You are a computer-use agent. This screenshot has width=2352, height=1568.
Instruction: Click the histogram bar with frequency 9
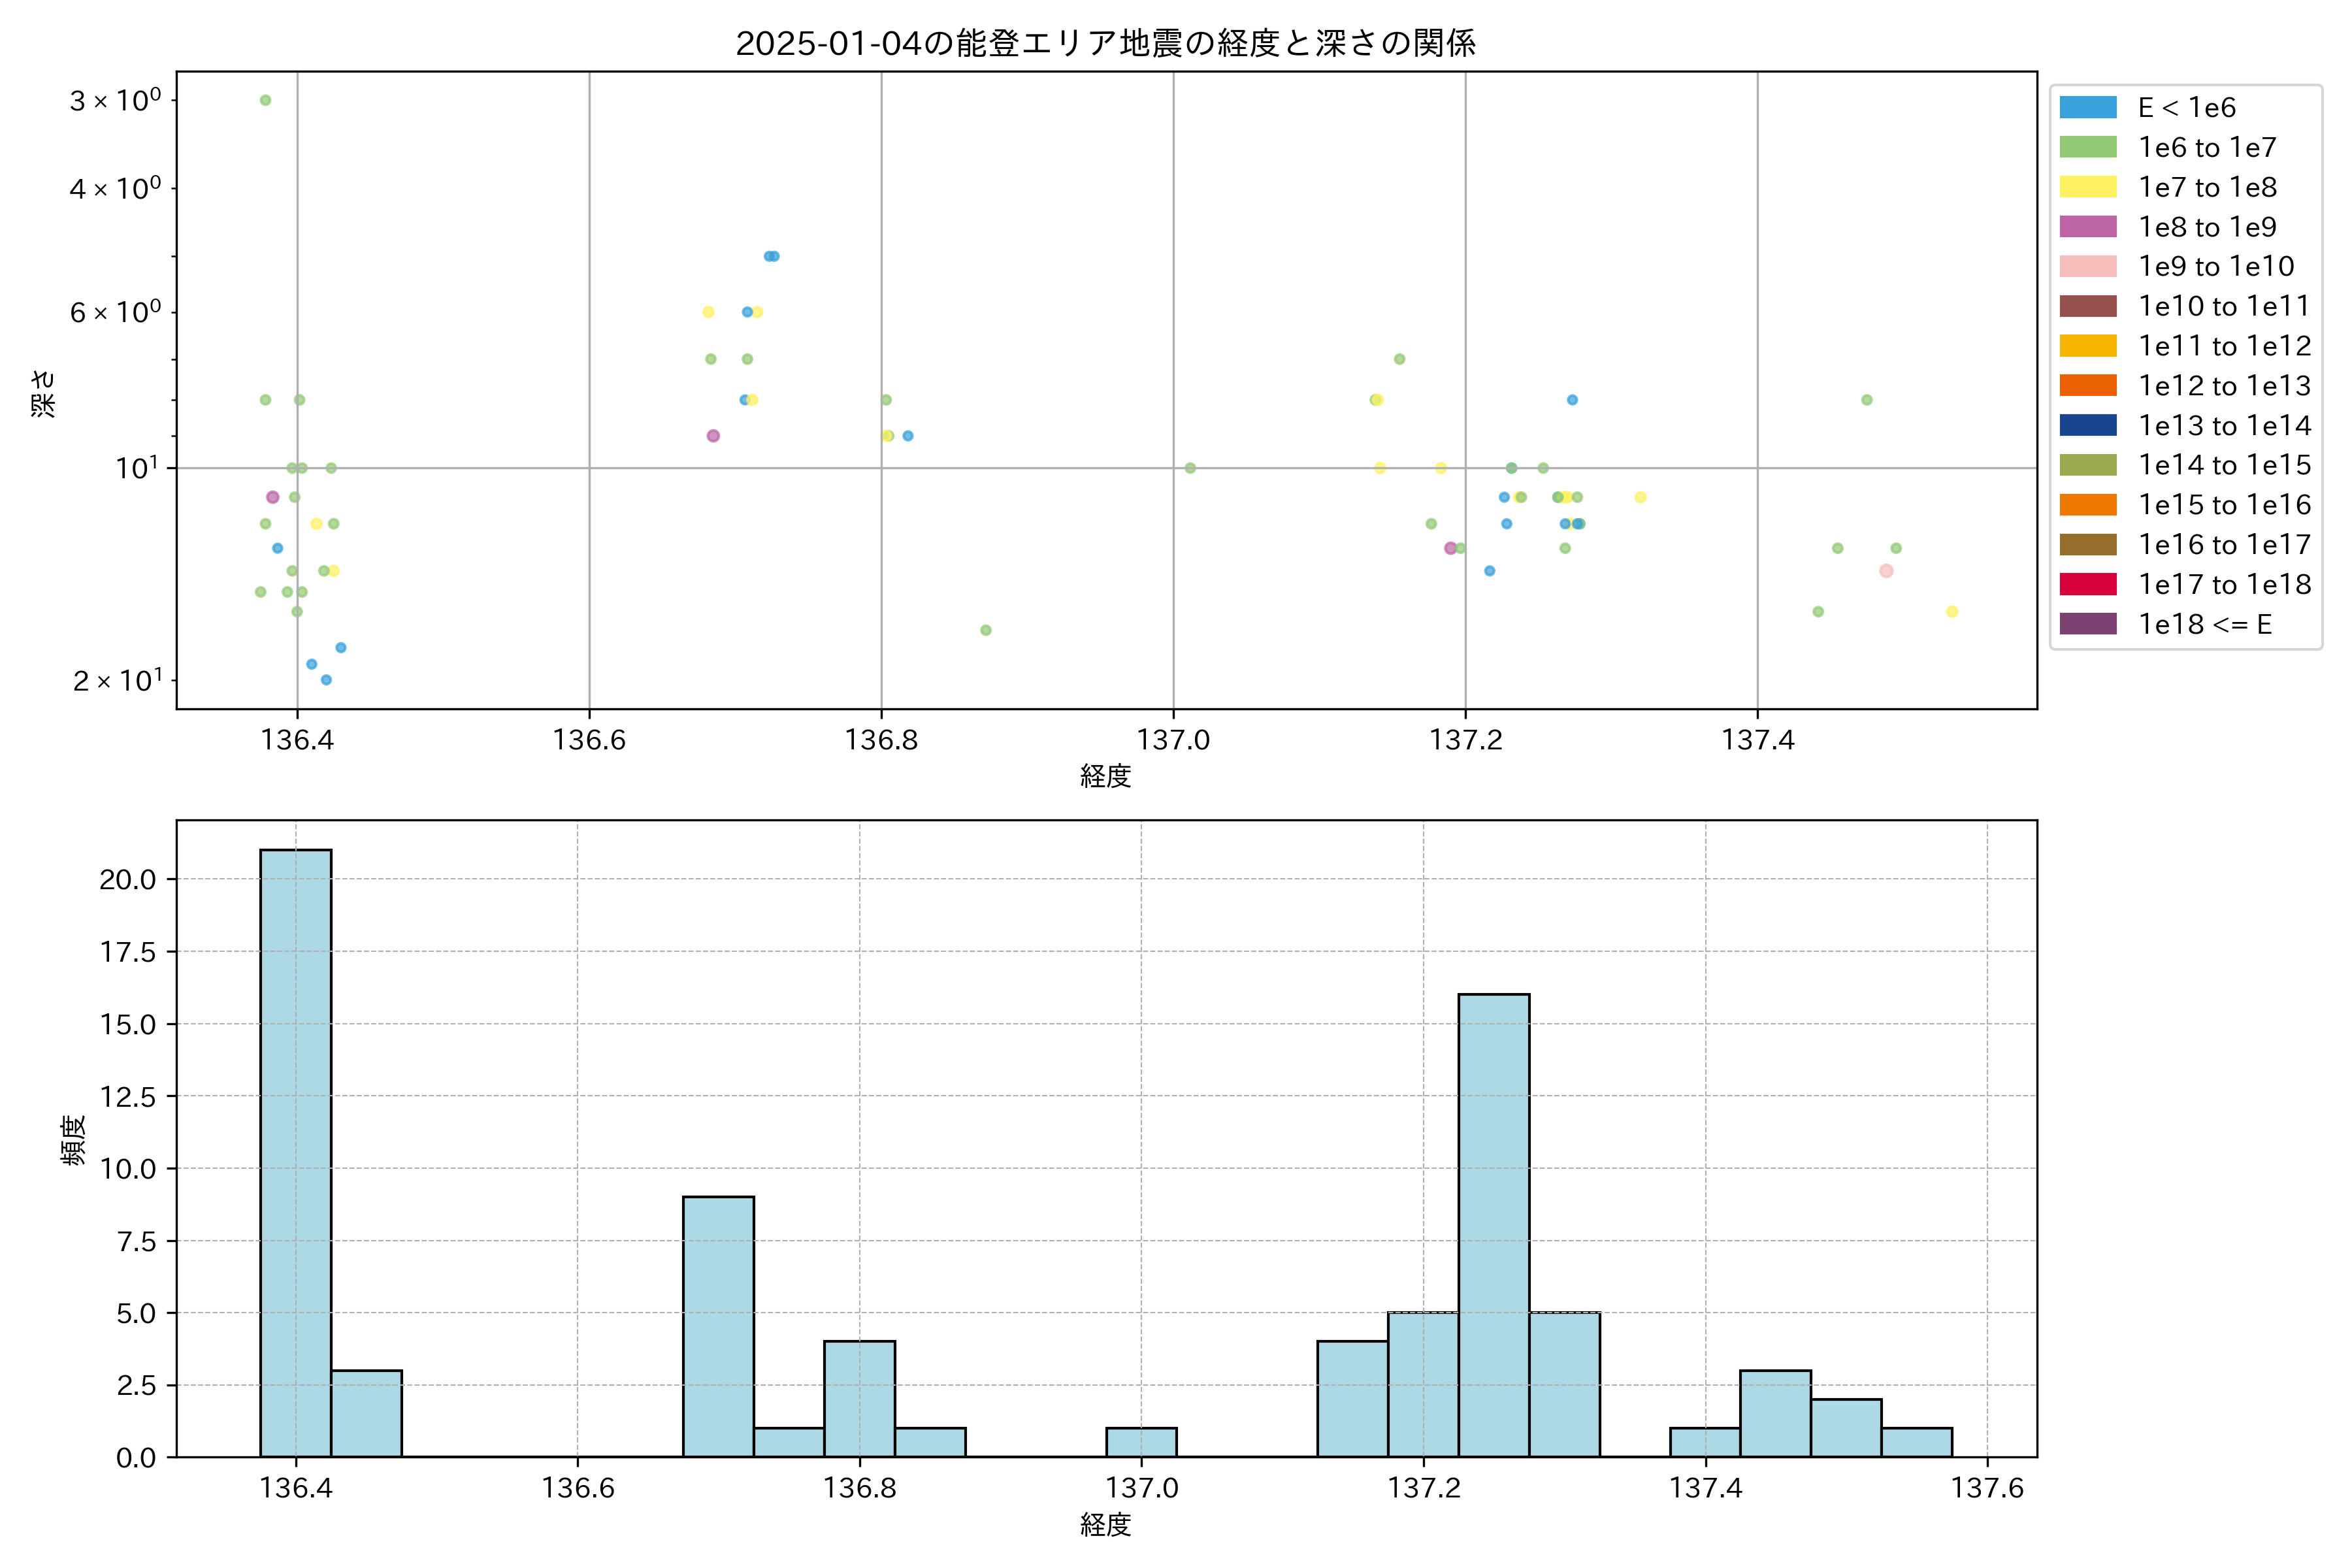[718, 1326]
